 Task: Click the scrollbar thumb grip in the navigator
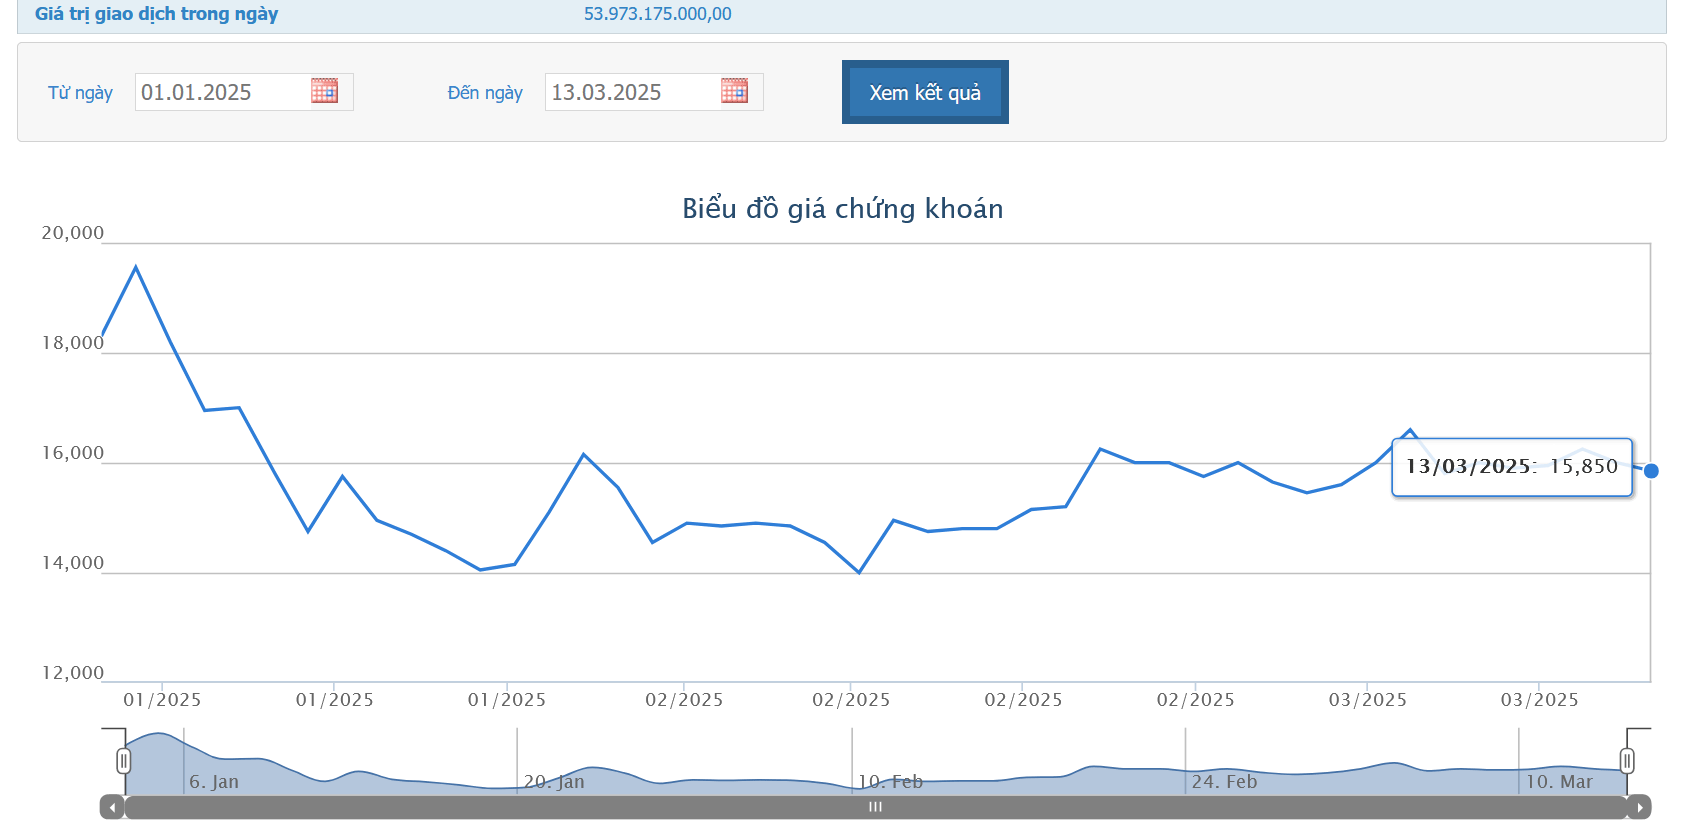pos(875,807)
